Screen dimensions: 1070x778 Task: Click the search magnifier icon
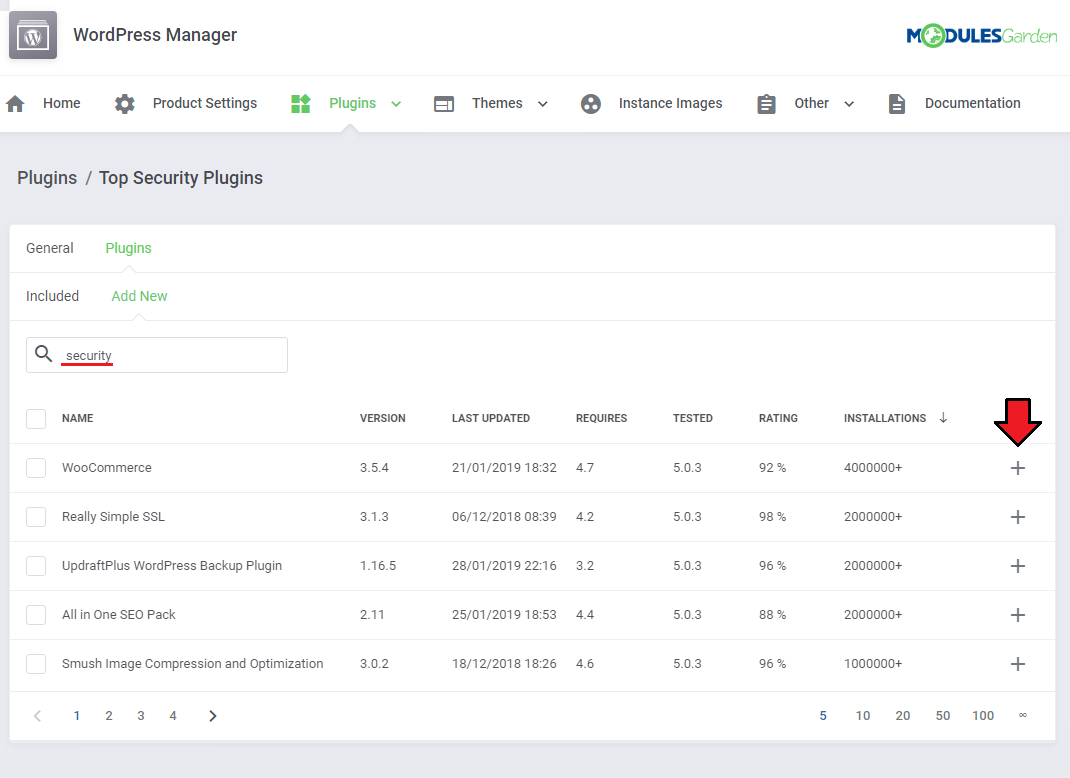(44, 354)
